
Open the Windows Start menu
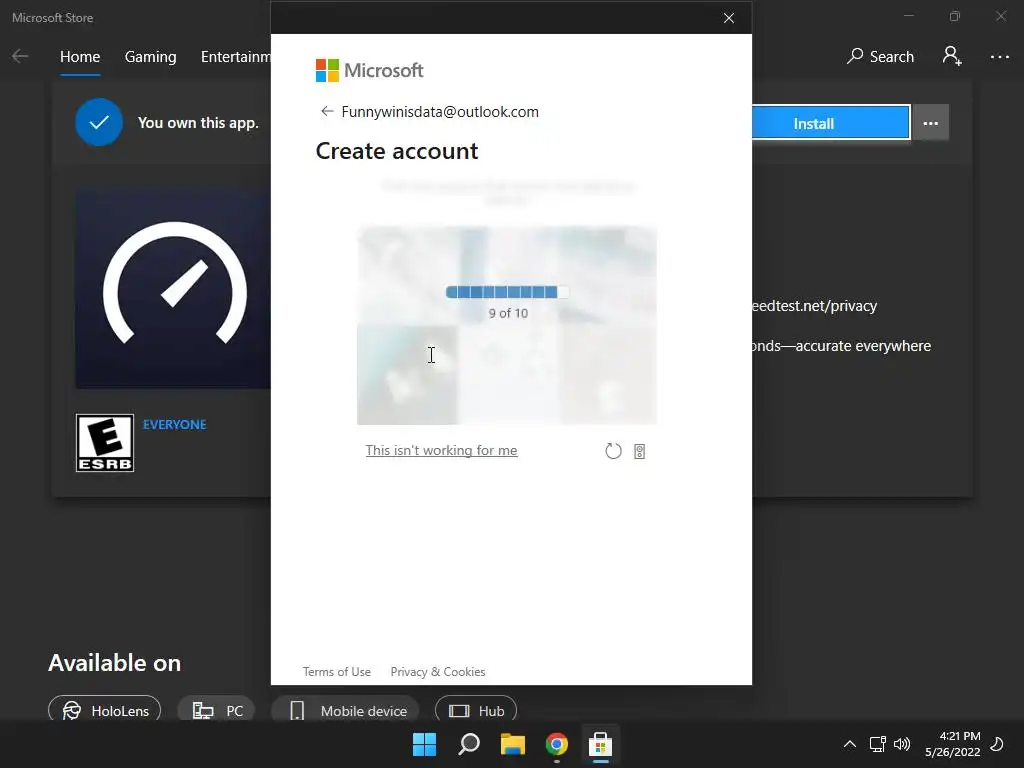coord(424,744)
